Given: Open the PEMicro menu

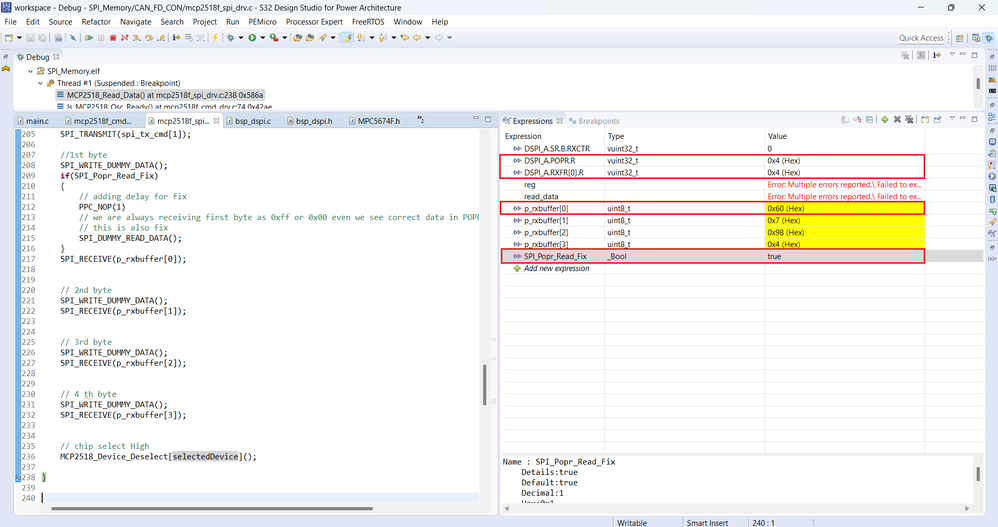Looking at the screenshot, I should [262, 22].
